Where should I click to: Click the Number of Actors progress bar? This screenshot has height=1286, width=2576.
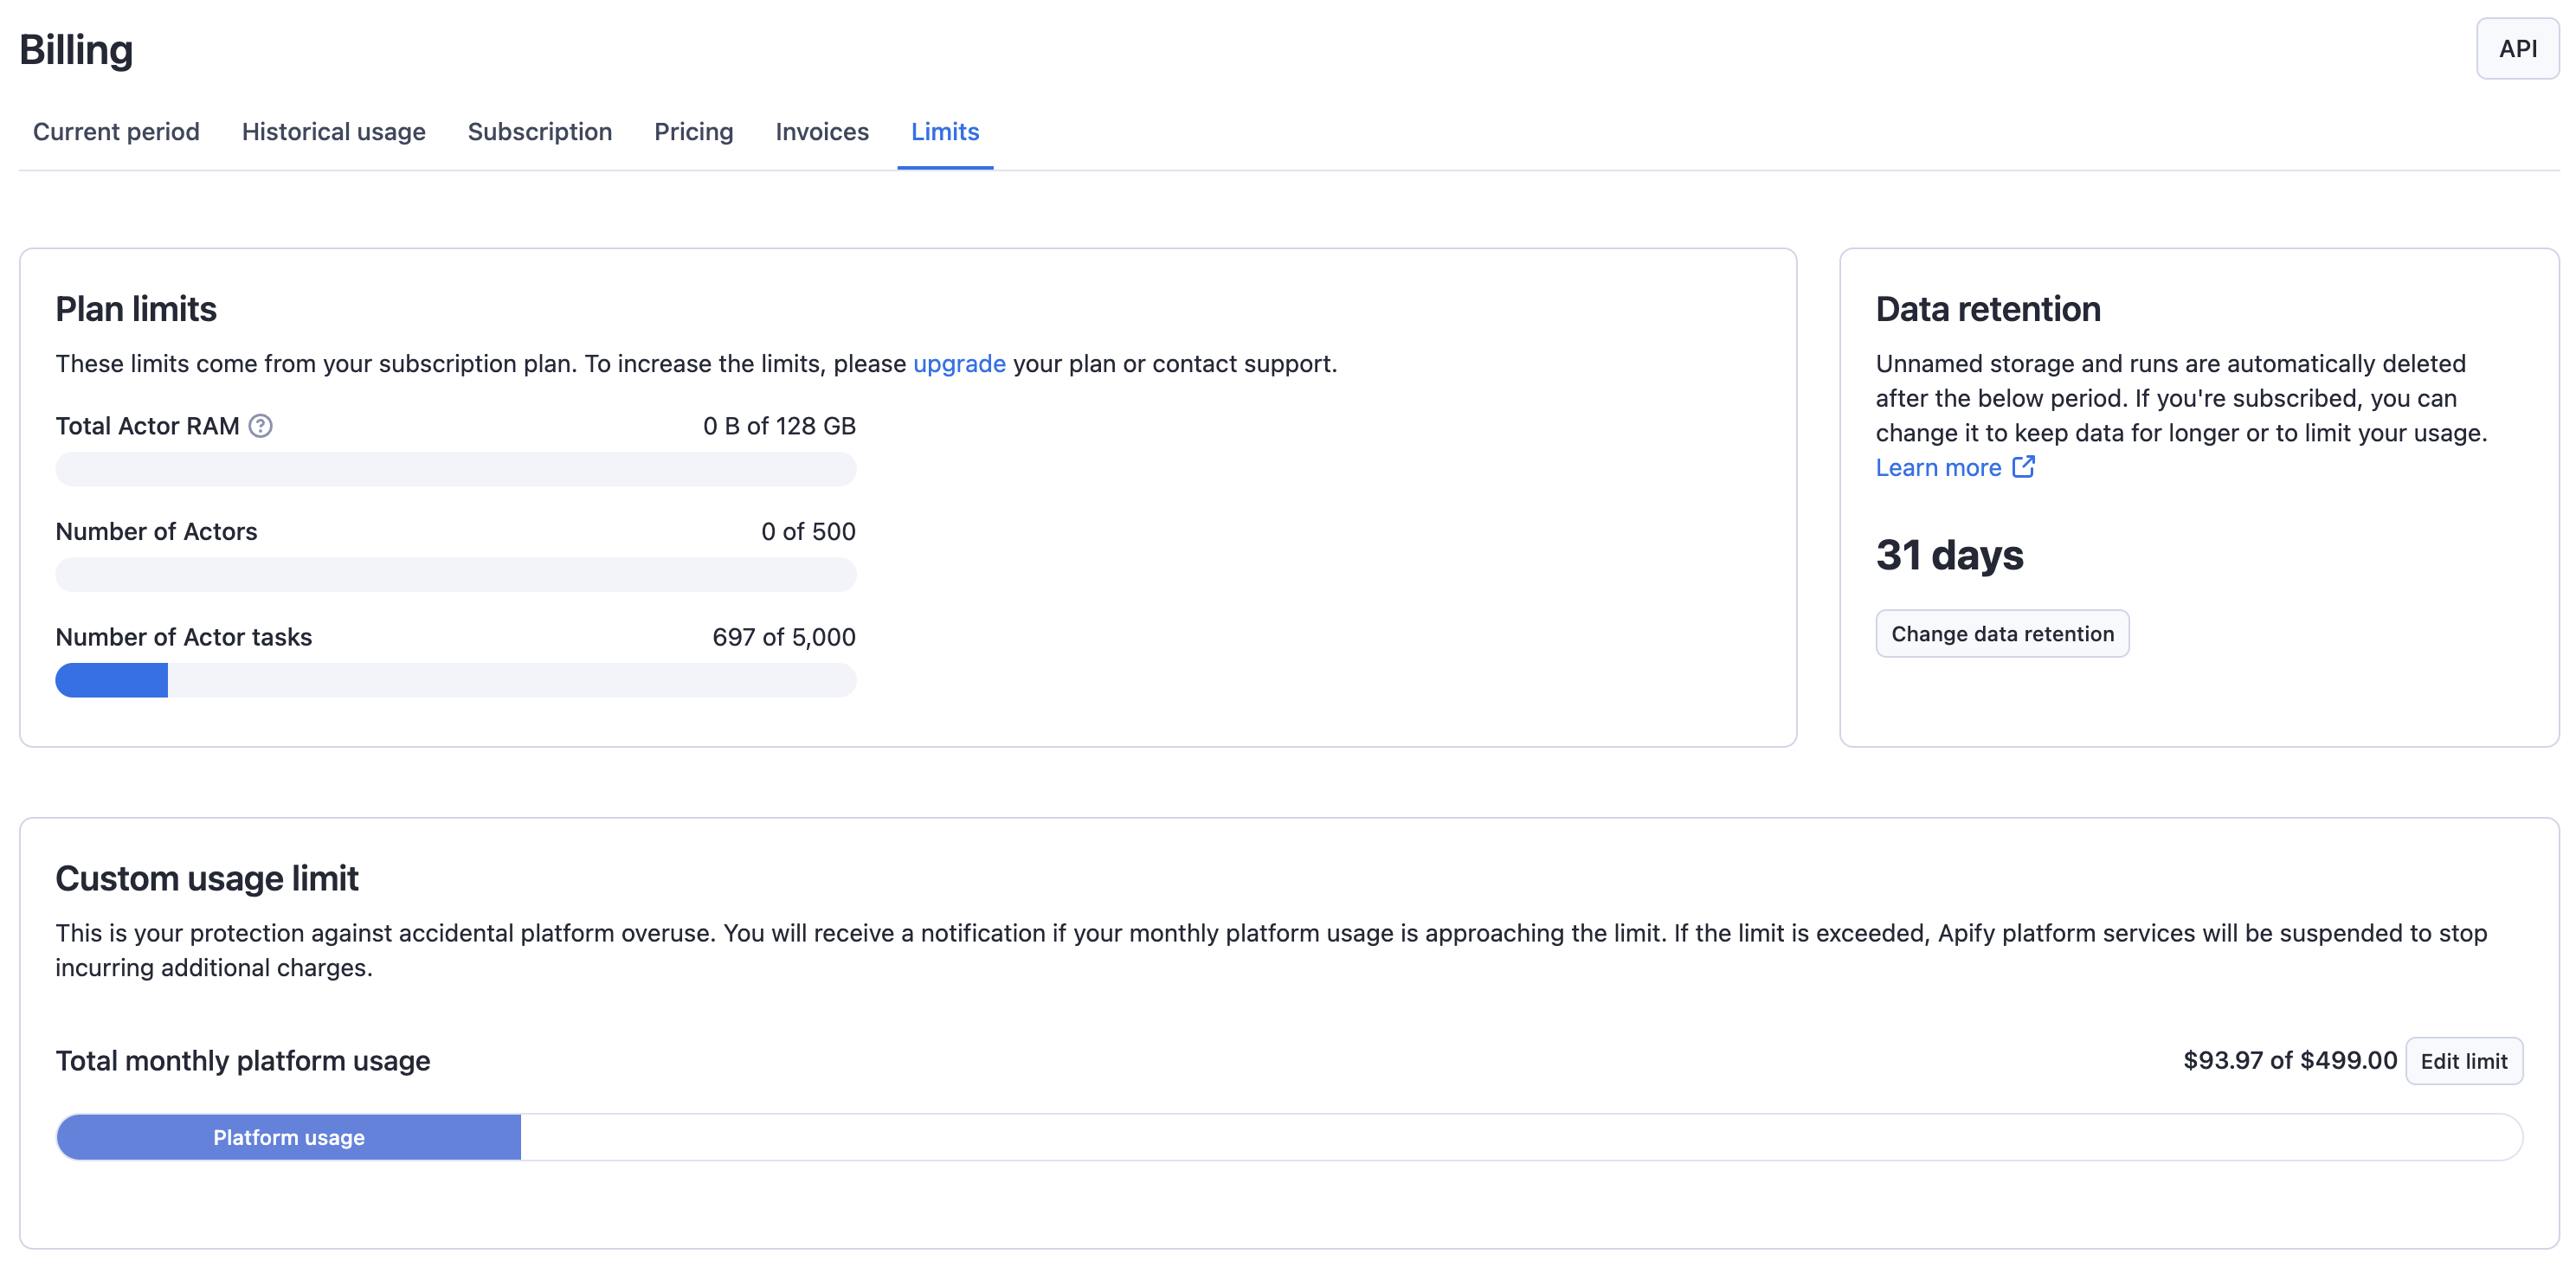[456, 574]
